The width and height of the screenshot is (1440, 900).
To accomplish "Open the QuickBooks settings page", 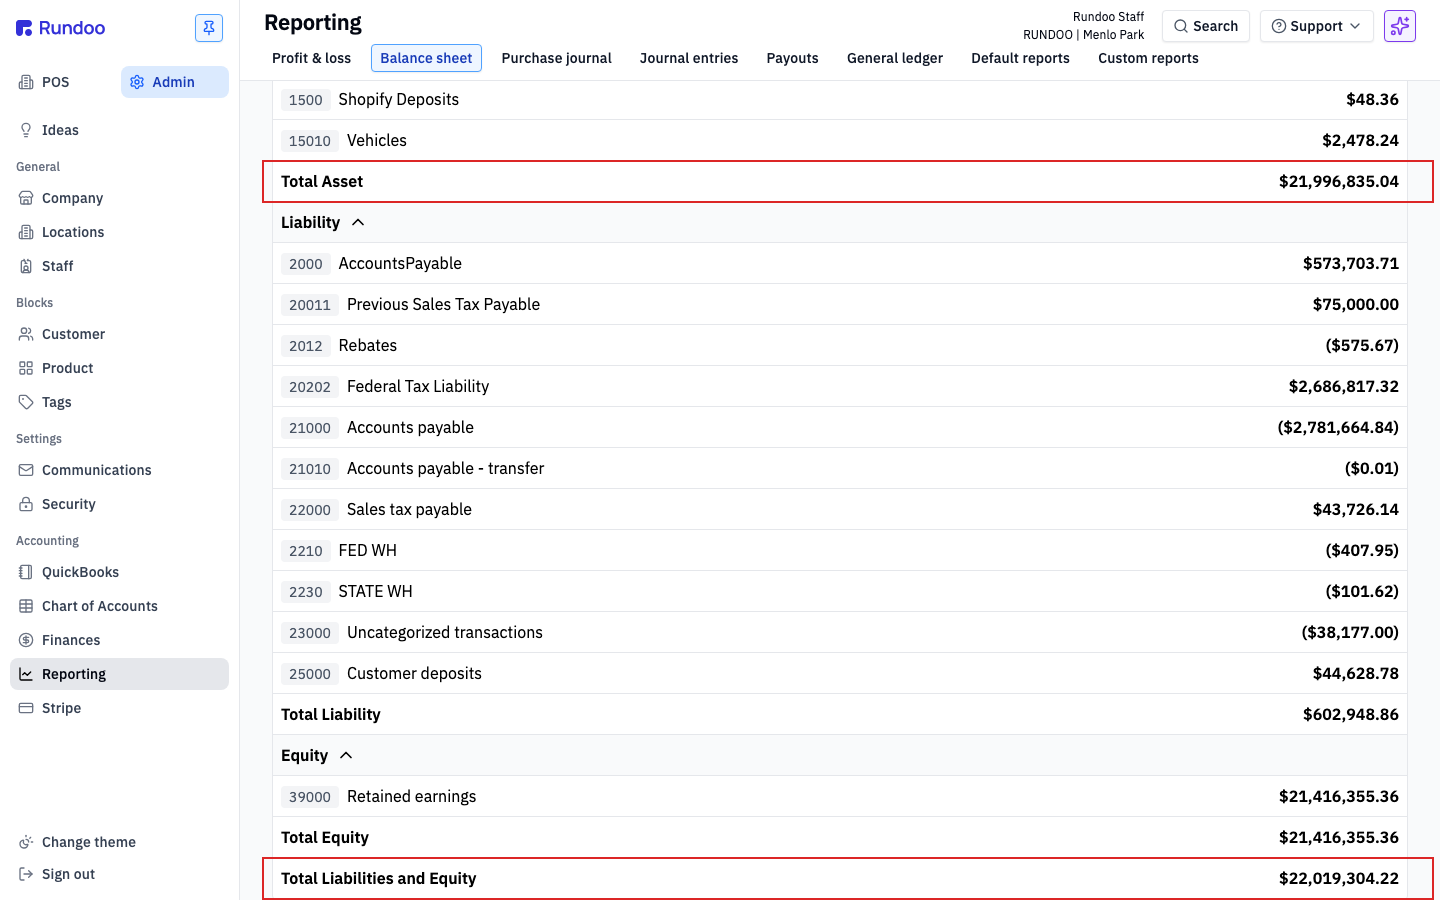I will point(119,572).
